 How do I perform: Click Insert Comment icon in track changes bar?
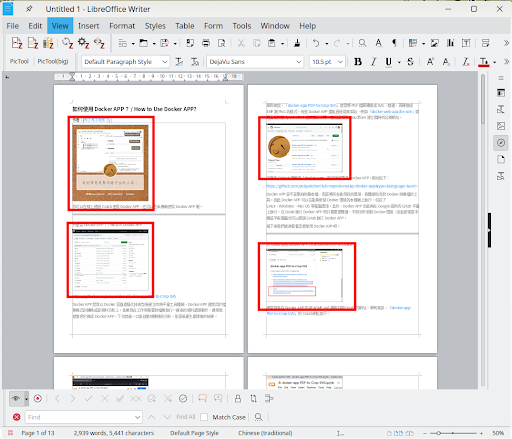coord(202,398)
